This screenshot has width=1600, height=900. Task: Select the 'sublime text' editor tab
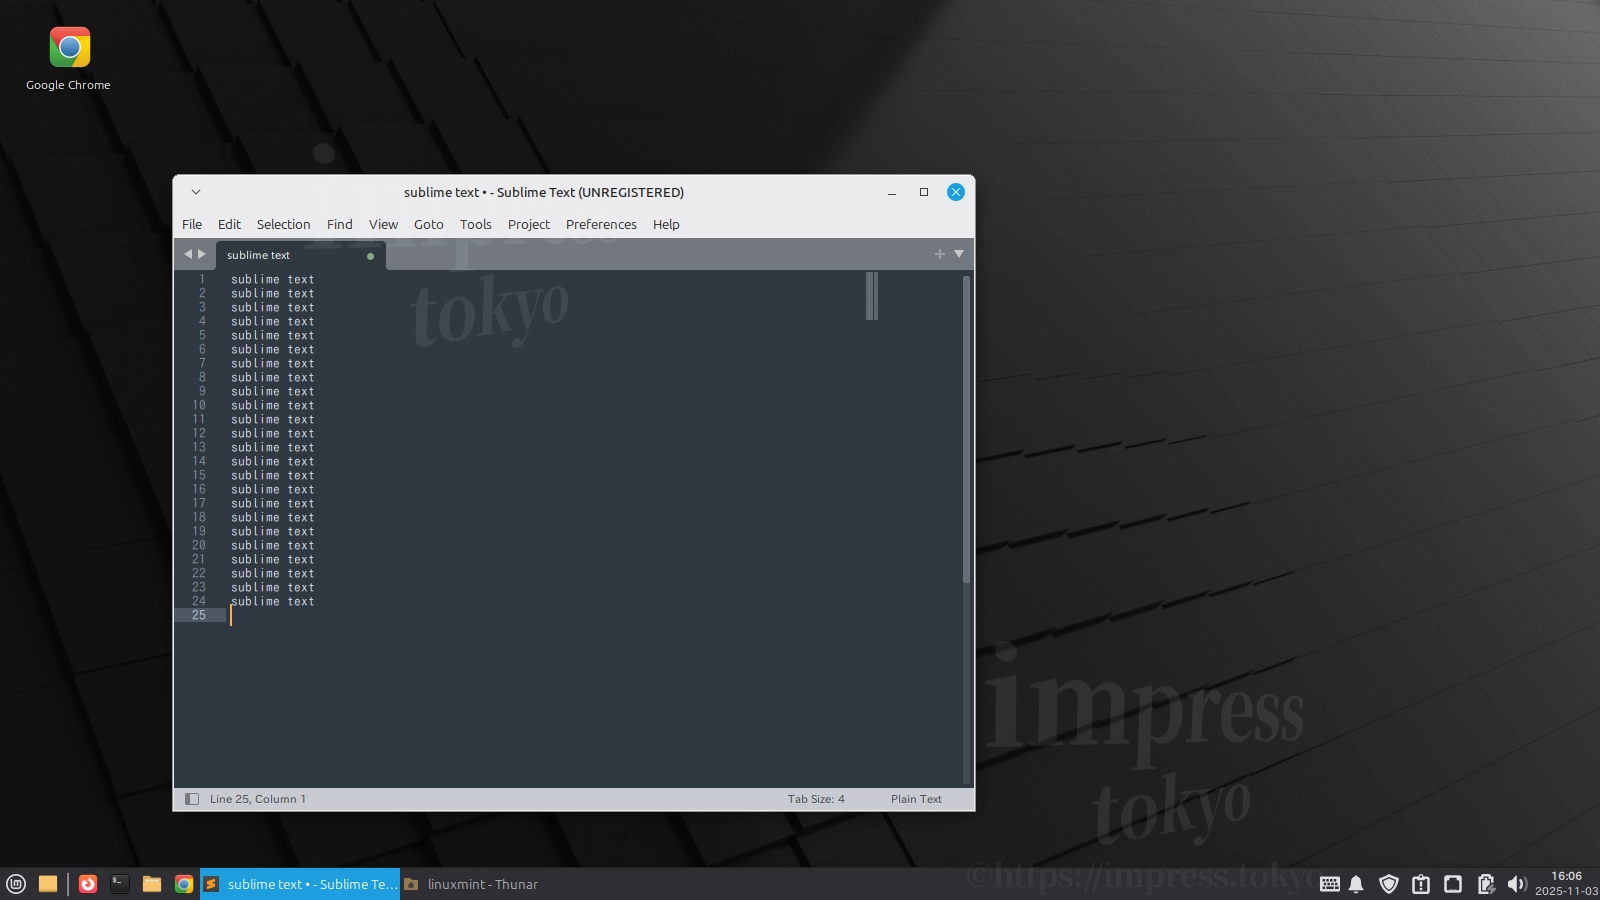[x=300, y=255]
